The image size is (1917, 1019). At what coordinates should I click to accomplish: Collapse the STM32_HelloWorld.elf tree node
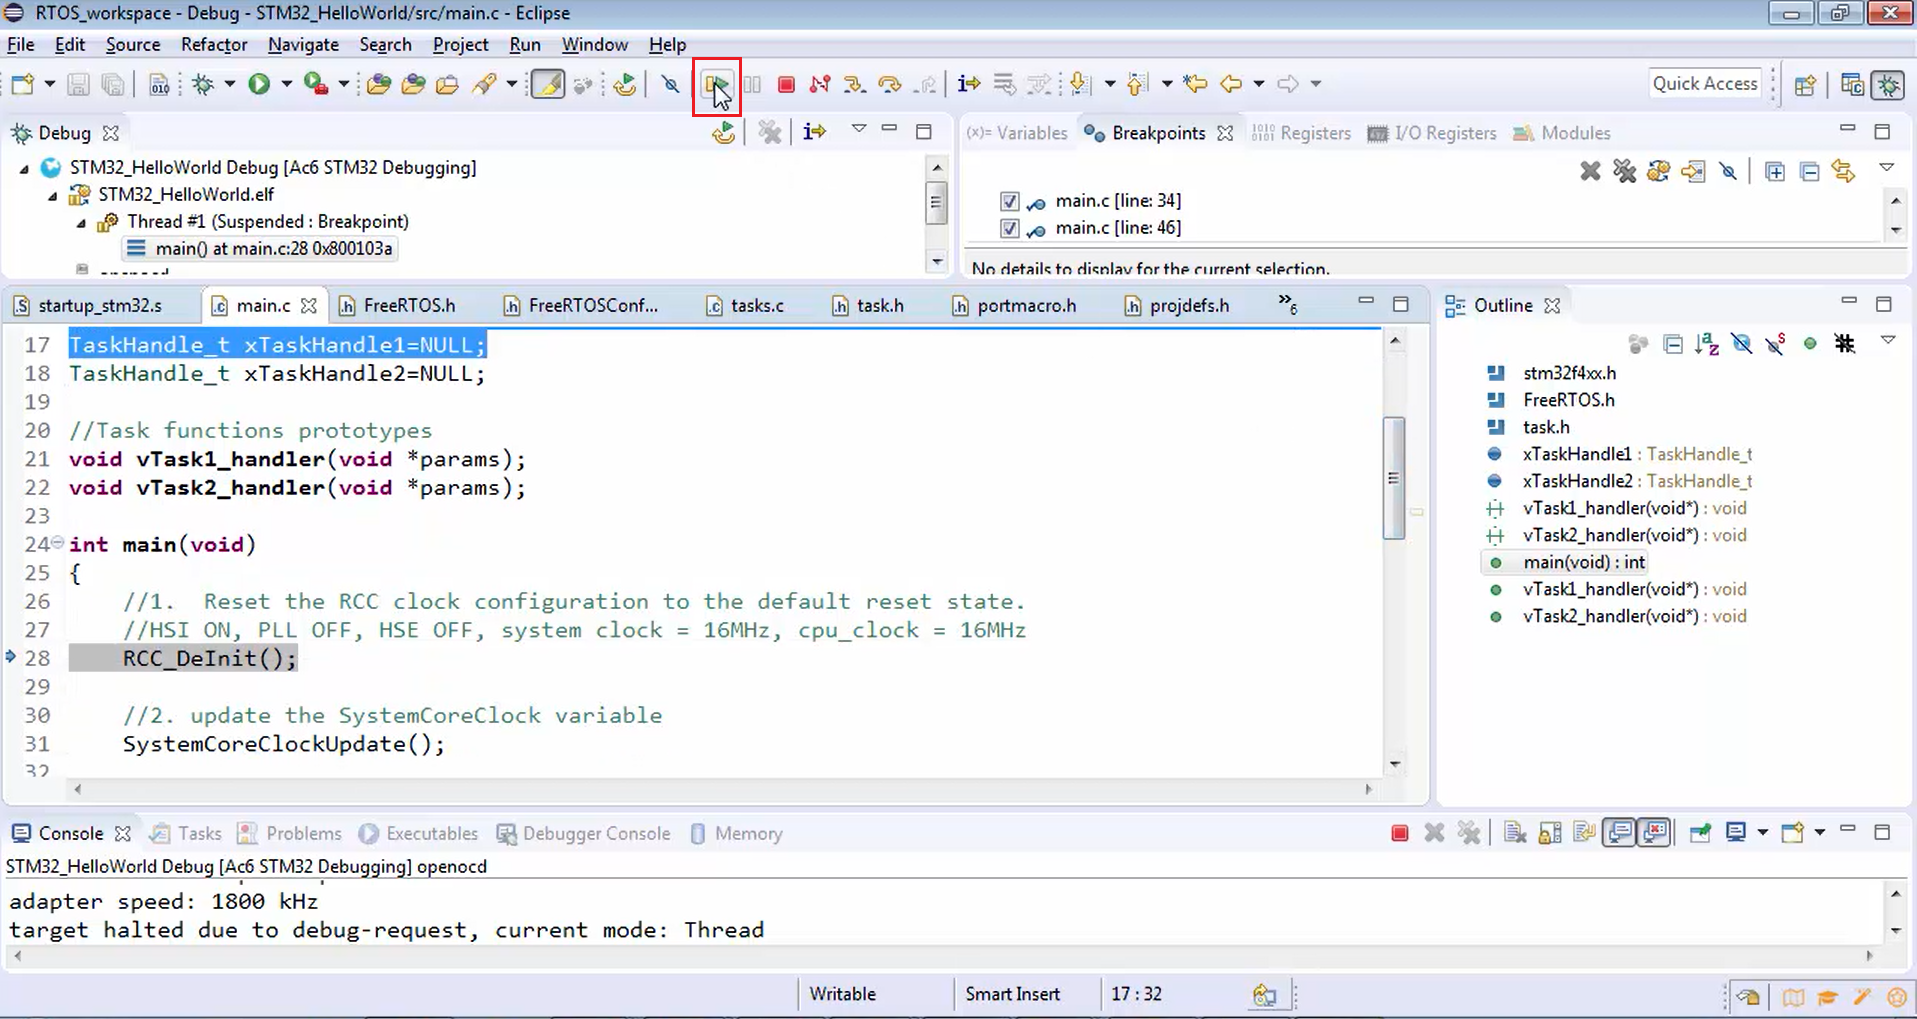pyautogui.click(x=53, y=195)
